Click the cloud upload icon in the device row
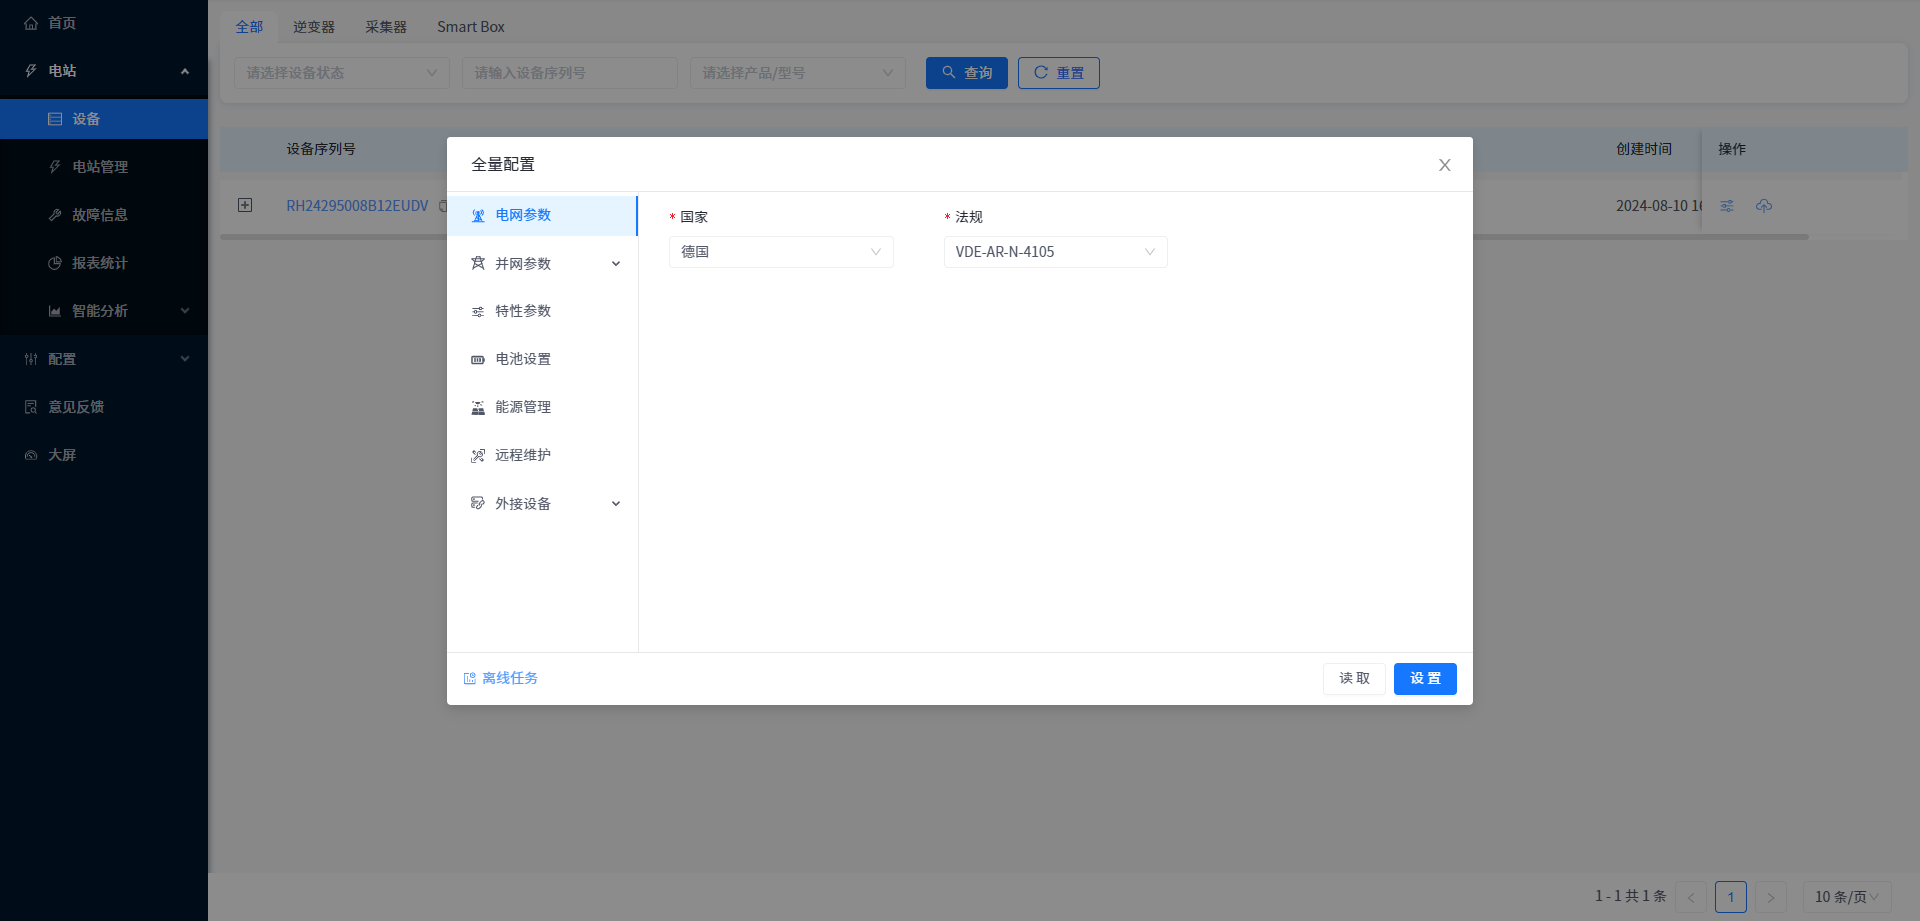This screenshot has height=921, width=1920. point(1764,206)
